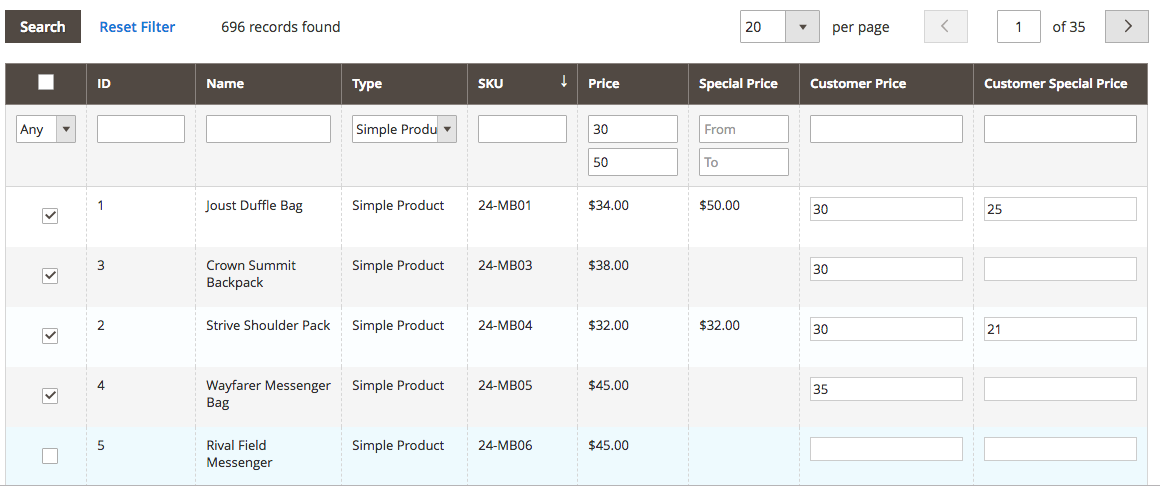Screen dimensions: 1160x486
Task: Sort by the Type column header
Action: pyautogui.click(x=404, y=84)
